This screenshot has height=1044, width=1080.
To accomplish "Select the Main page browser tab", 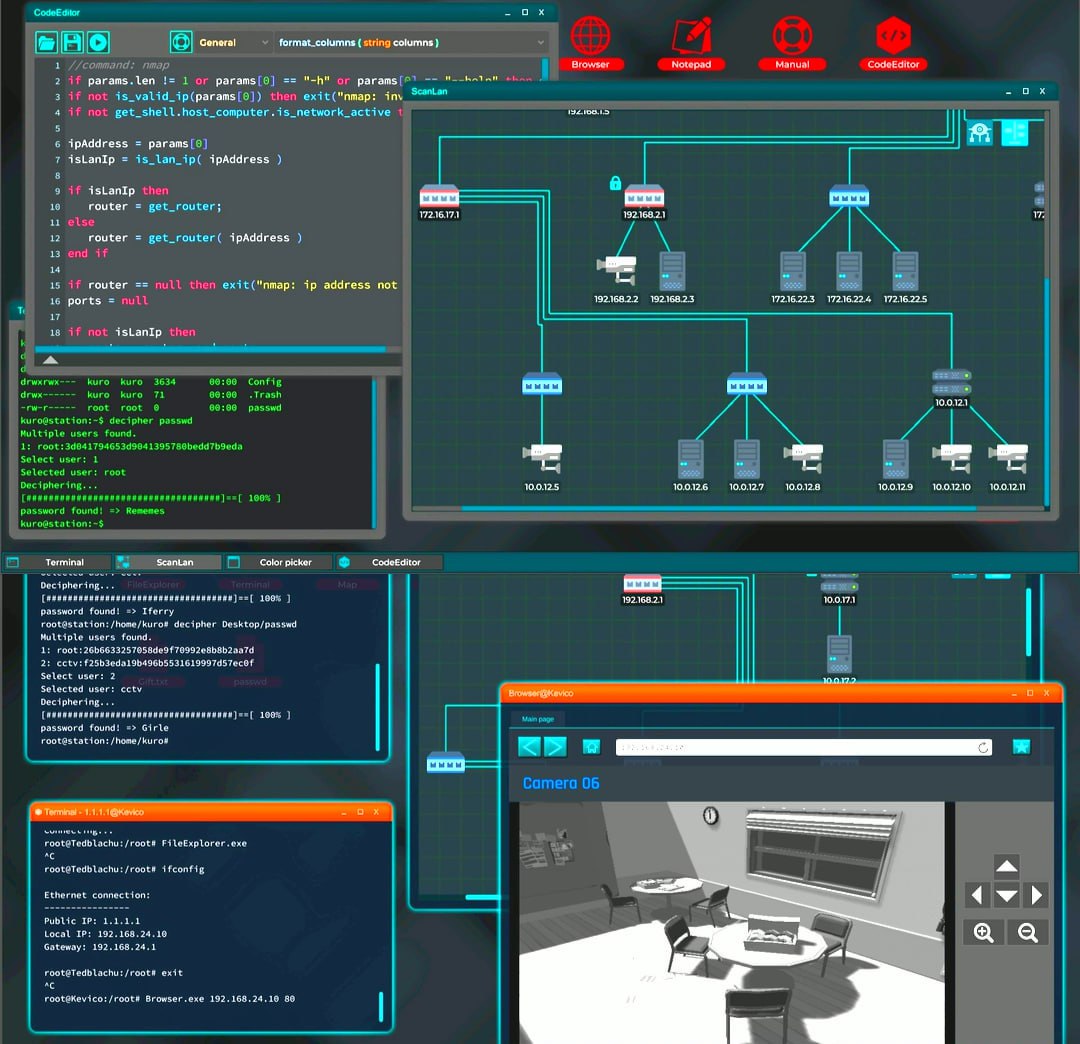I will 538,719.
